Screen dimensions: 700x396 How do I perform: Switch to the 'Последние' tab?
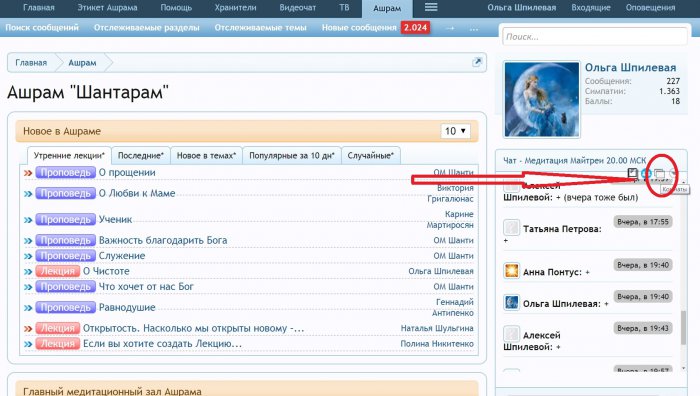[x=141, y=155]
